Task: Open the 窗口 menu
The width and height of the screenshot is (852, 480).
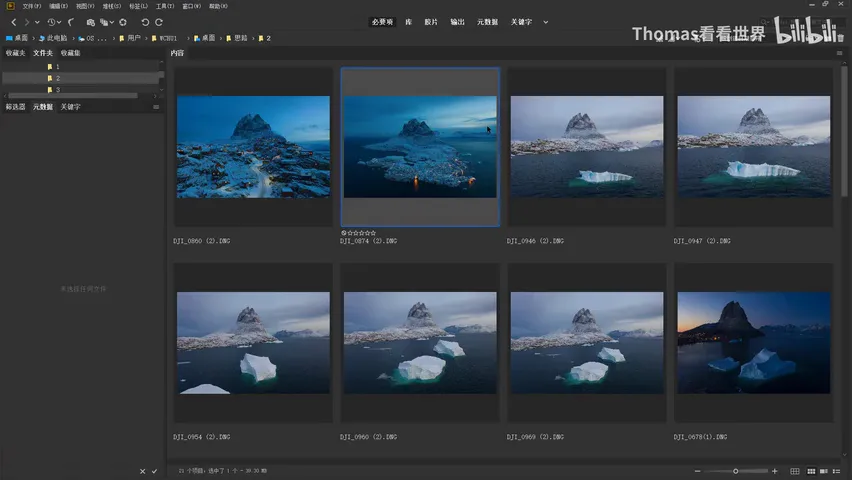Action: (x=191, y=6)
